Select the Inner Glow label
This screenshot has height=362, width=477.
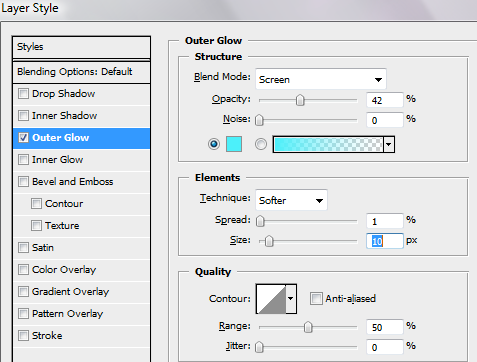point(58,160)
